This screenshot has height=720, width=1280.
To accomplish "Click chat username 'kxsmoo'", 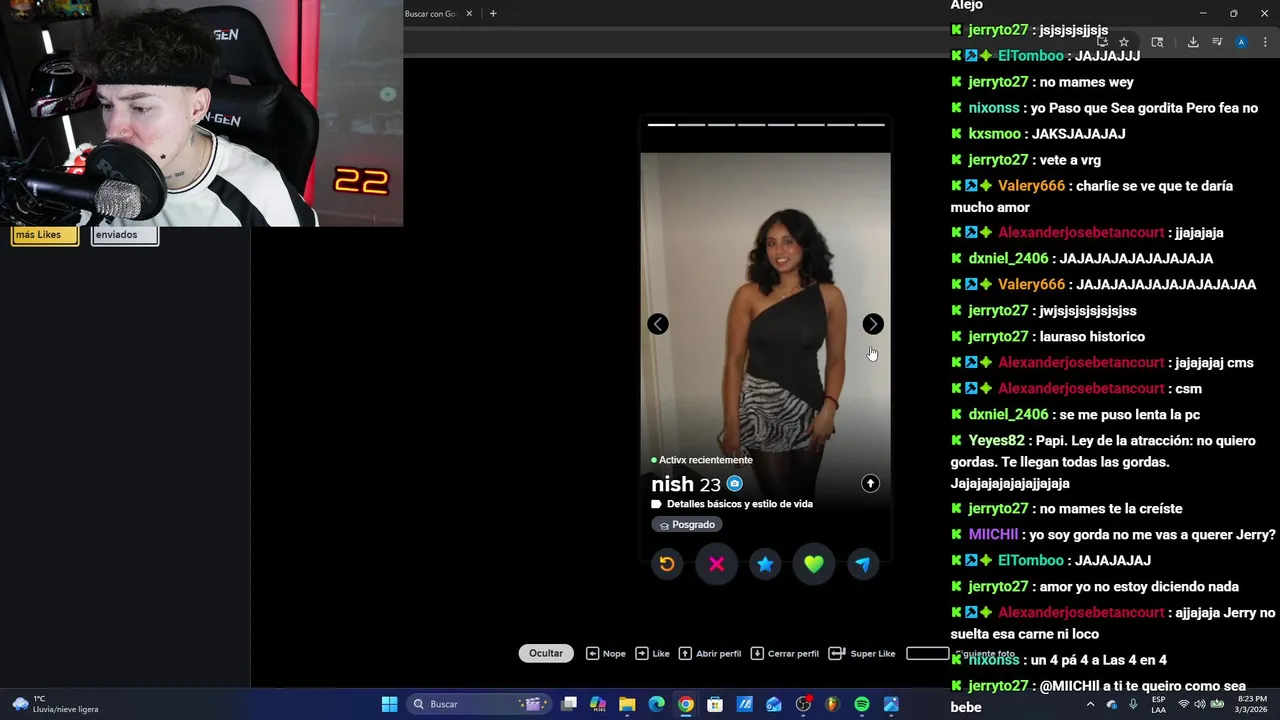I will coord(994,134).
